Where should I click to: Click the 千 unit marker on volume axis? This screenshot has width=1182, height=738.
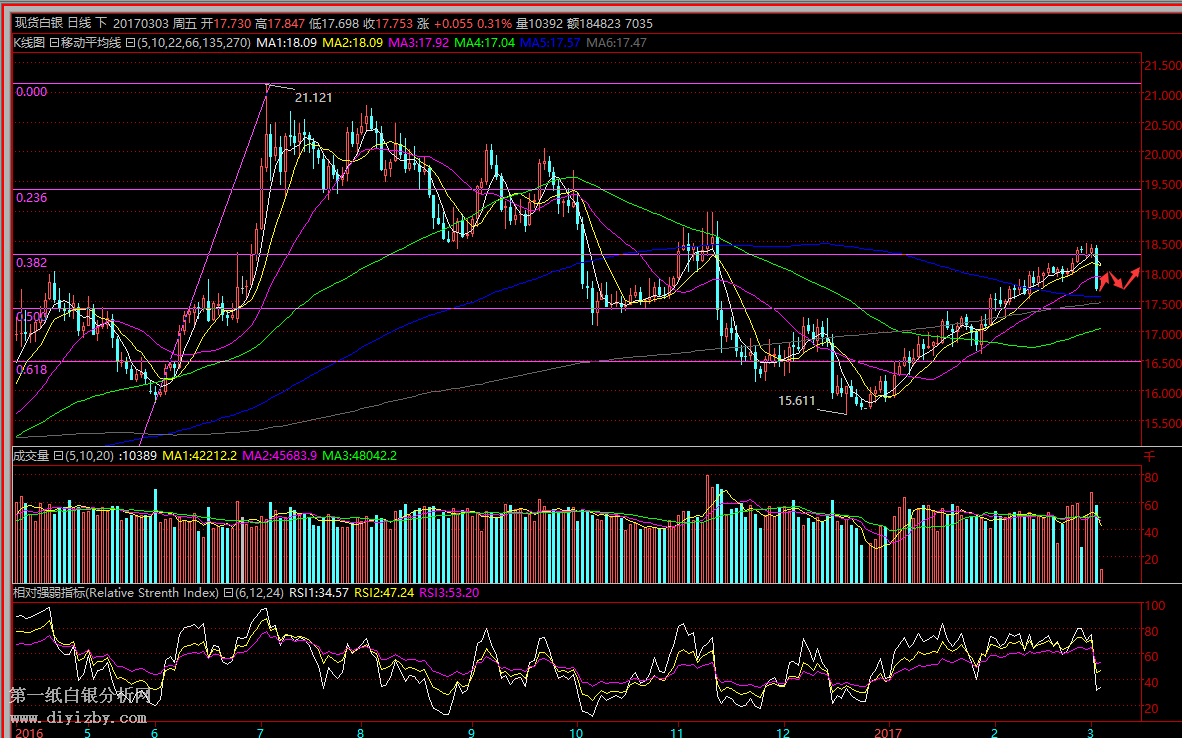click(1149, 456)
